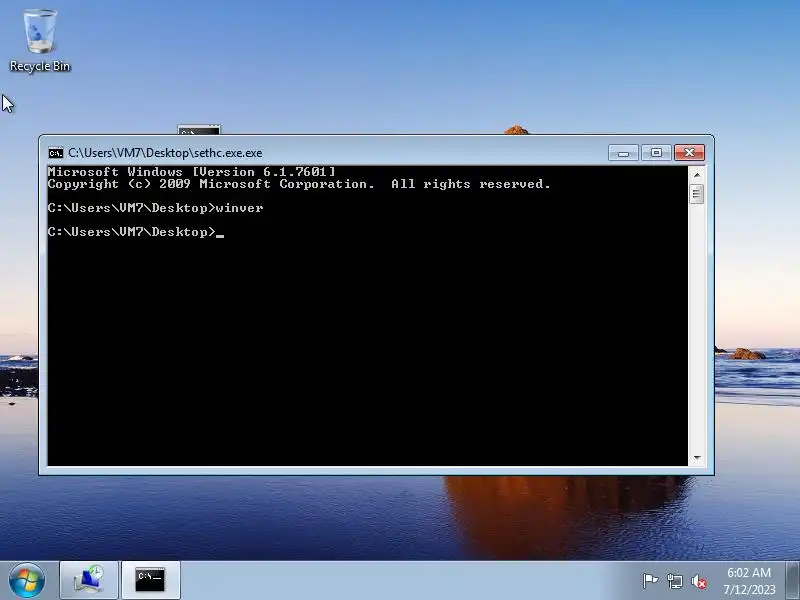The width and height of the screenshot is (800, 600).
Task: Close the sethc.exe.exe console window
Action: tap(689, 153)
